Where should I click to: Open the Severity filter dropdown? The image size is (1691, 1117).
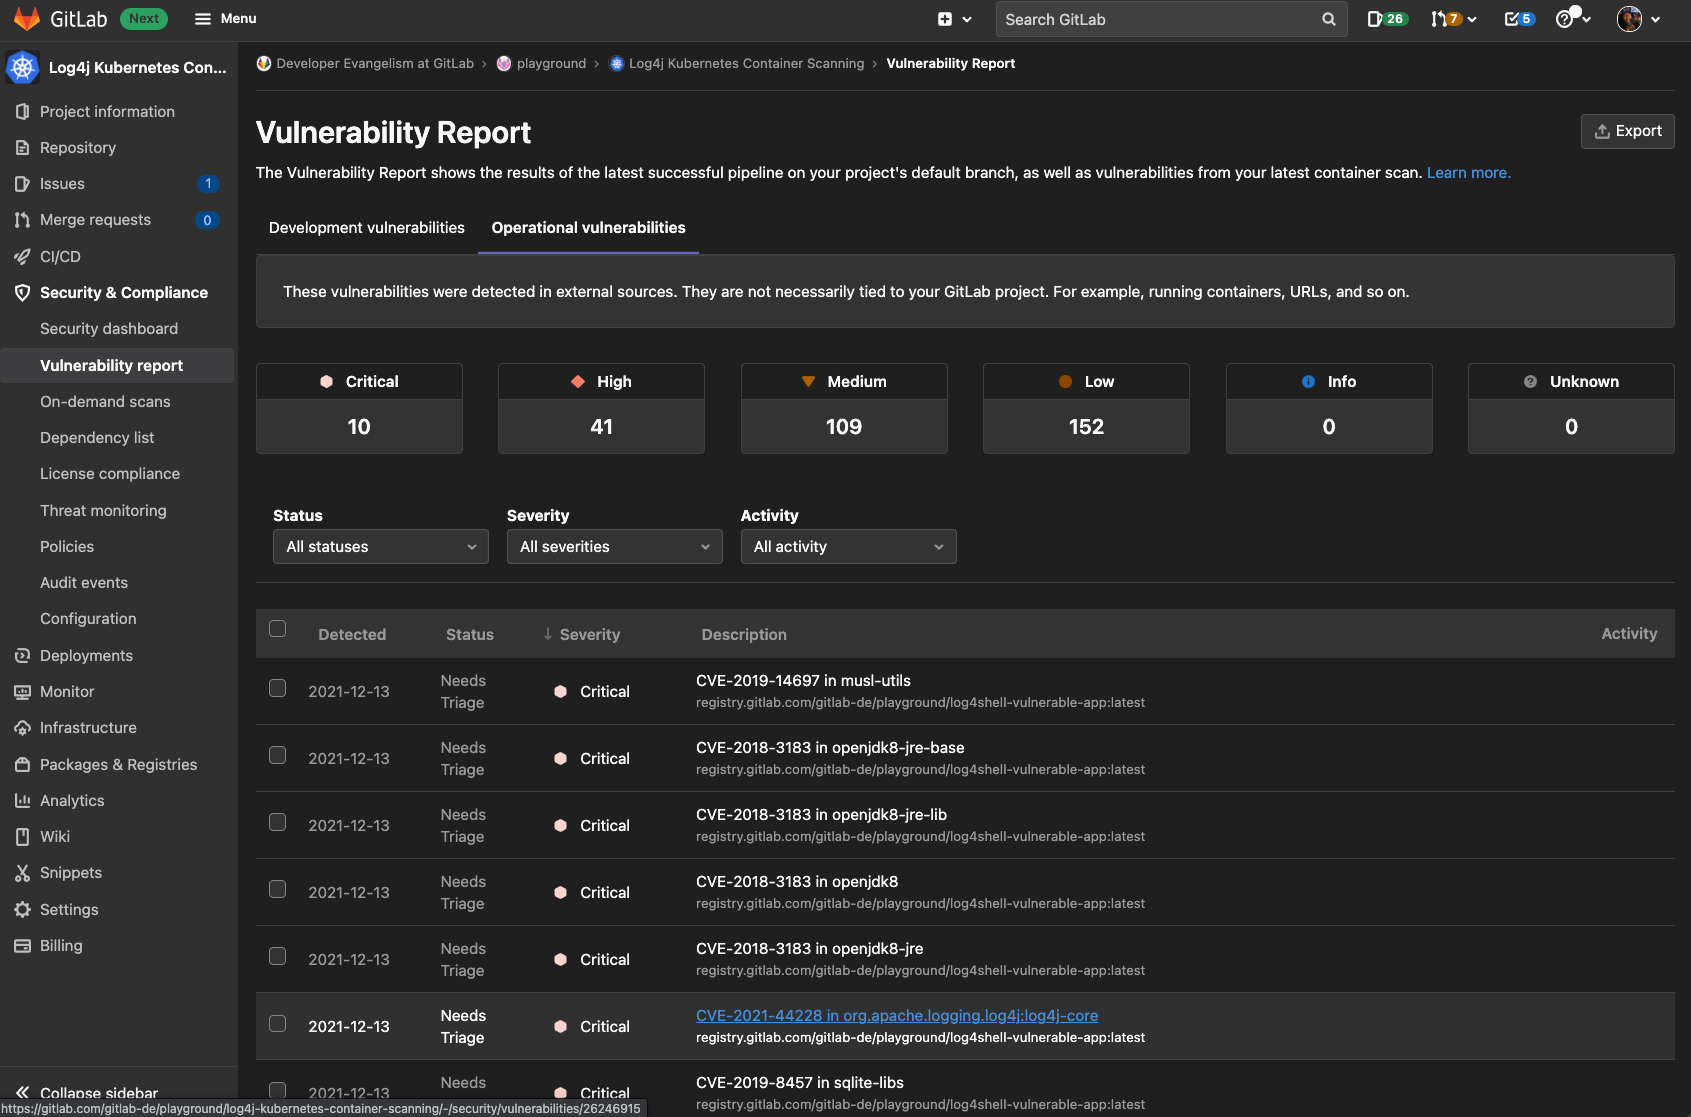coord(614,546)
